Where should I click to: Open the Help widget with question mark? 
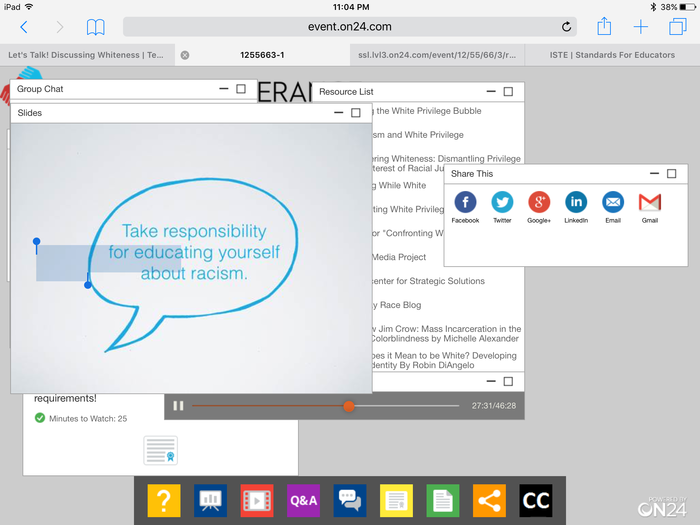click(163, 500)
